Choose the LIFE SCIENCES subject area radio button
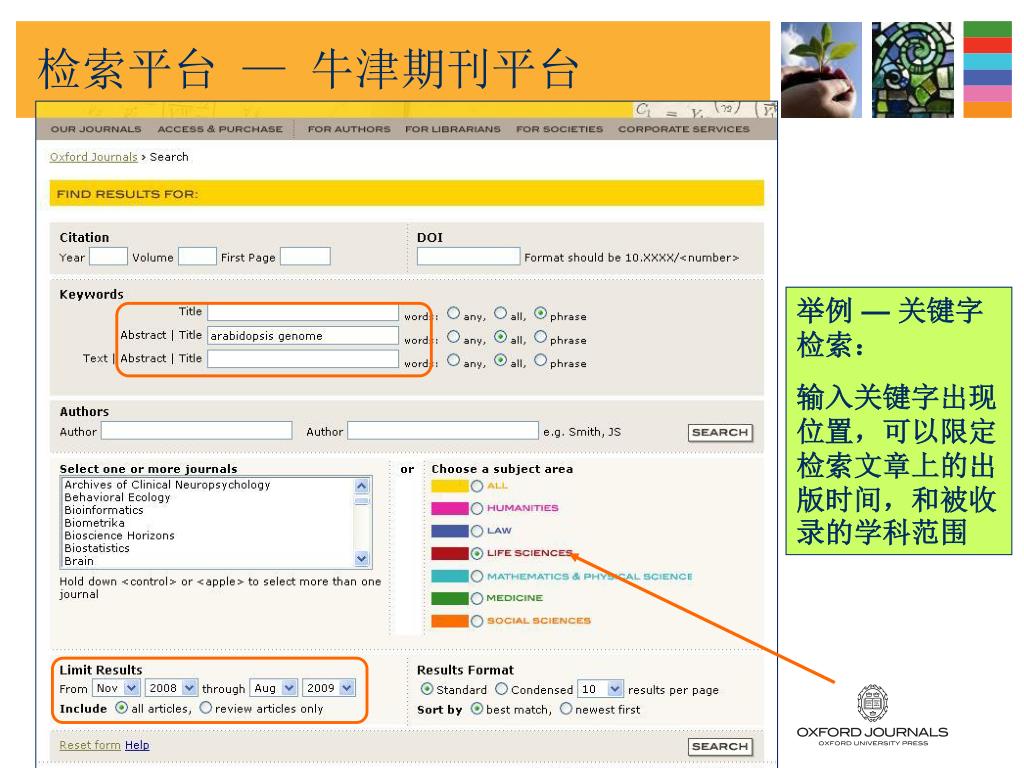 (477, 553)
